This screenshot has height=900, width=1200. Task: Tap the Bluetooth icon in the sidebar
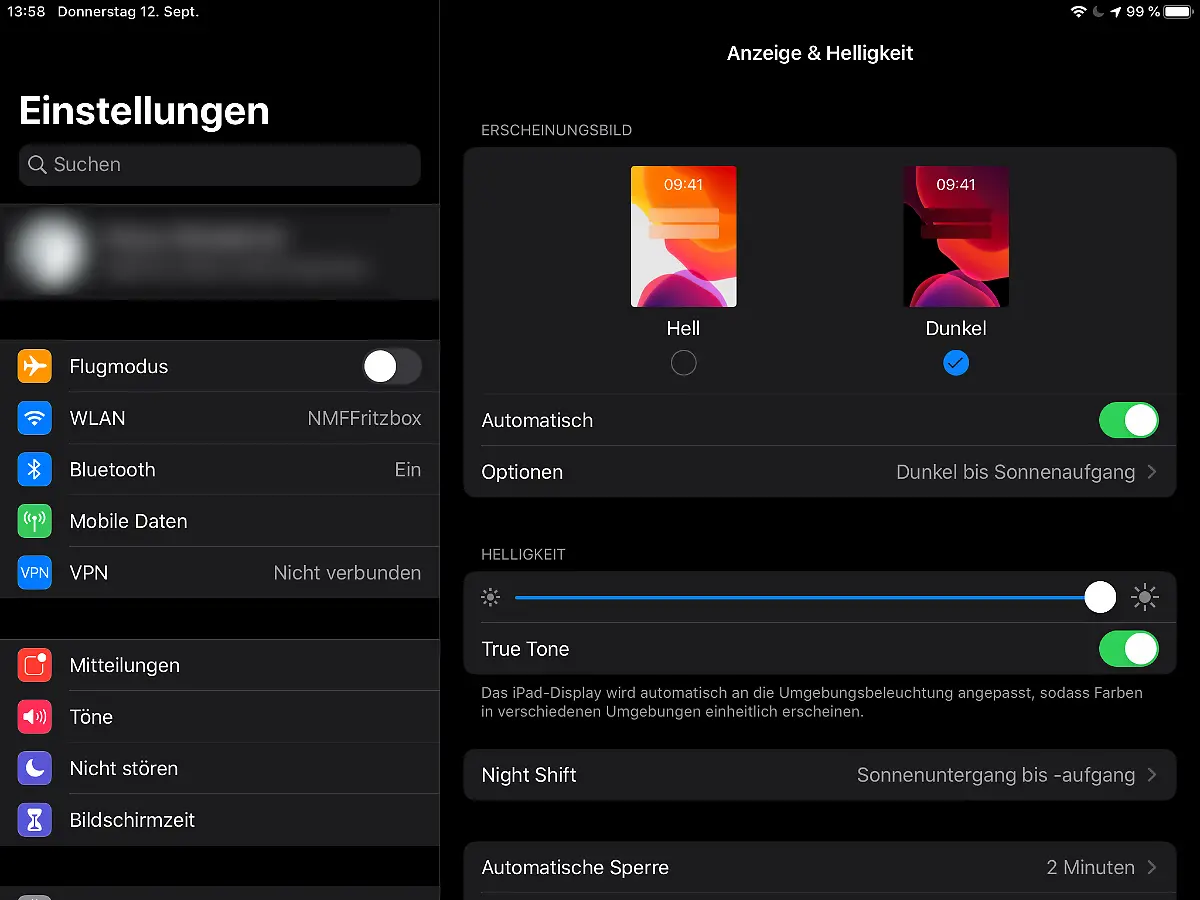(x=35, y=470)
